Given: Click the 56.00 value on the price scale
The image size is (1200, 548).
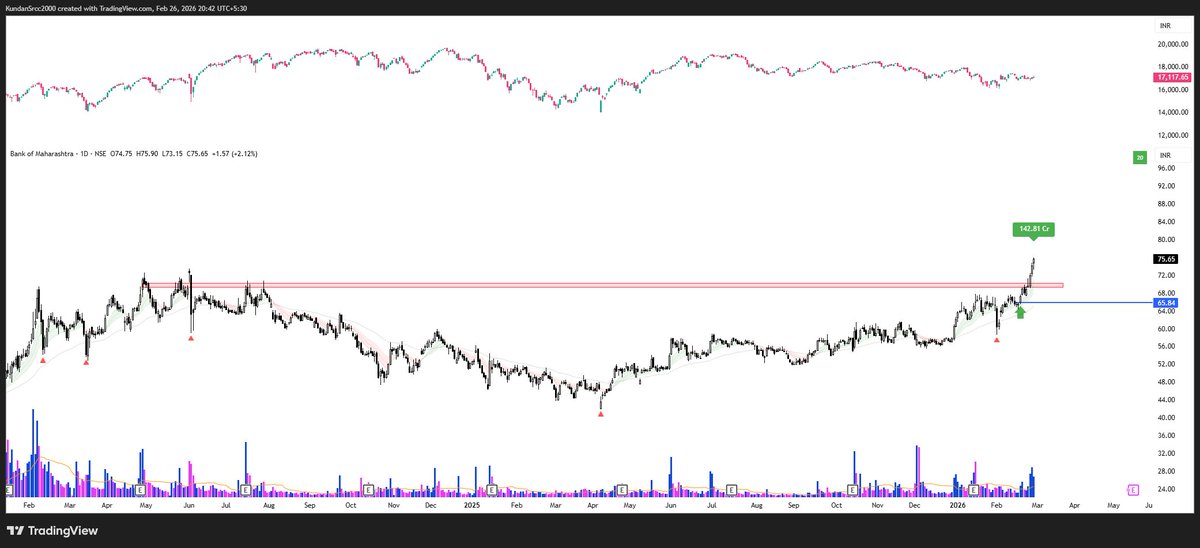Looking at the screenshot, I should click(1166, 346).
